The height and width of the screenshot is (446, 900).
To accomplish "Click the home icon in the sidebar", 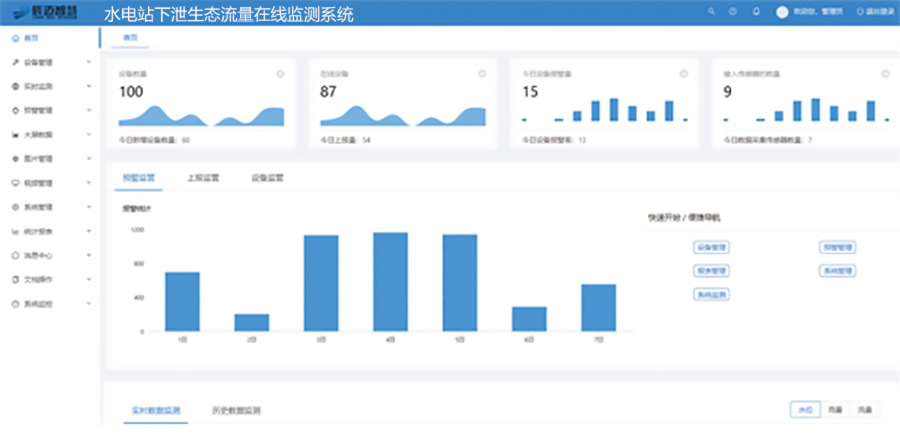I will click(15, 38).
